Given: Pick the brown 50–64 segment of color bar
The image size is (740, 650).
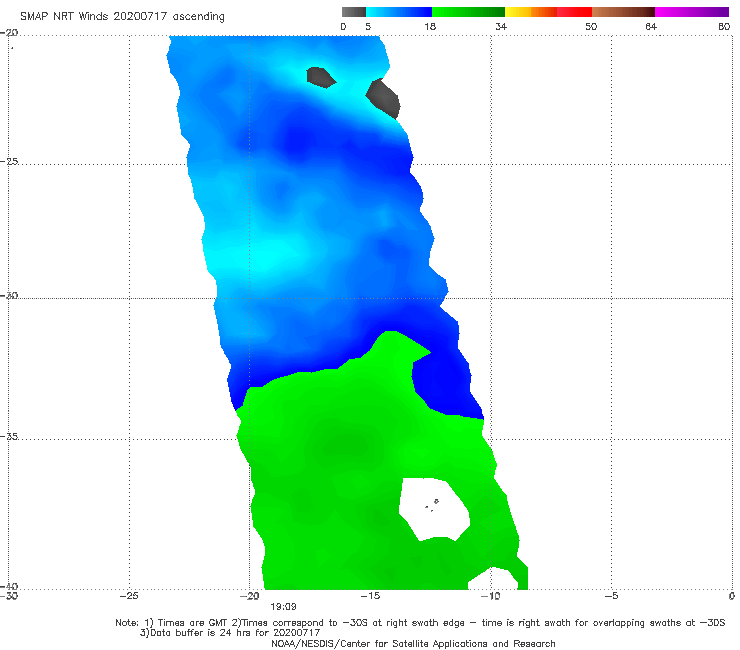Looking at the screenshot, I should click(x=623, y=12).
